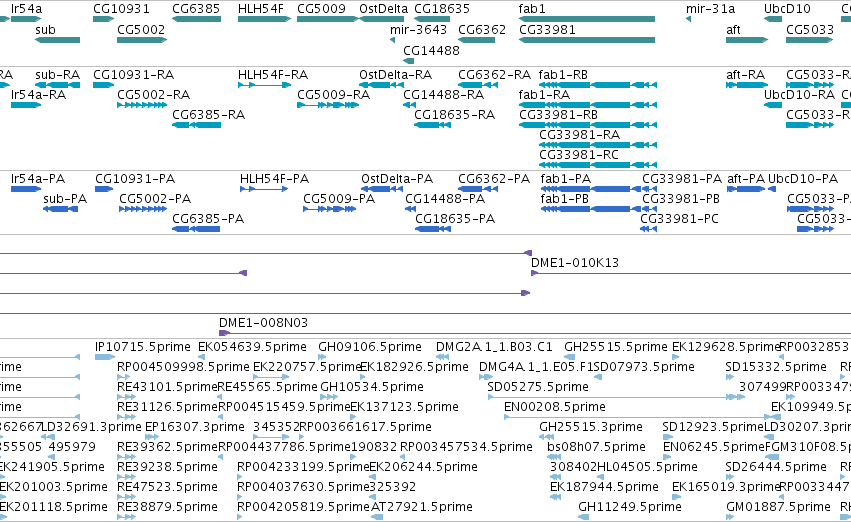This screenshot has height=522, width=851.
Task: Open the fab1-PA protein label
Action: [566, 179]
